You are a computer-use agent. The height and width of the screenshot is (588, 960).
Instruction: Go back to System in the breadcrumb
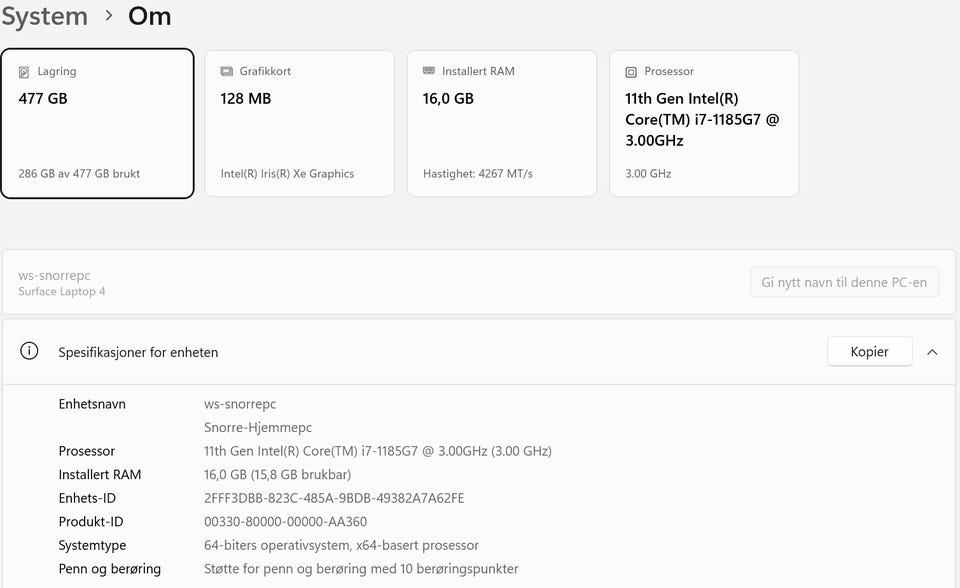pyautogui.click(x=45, y=17)
